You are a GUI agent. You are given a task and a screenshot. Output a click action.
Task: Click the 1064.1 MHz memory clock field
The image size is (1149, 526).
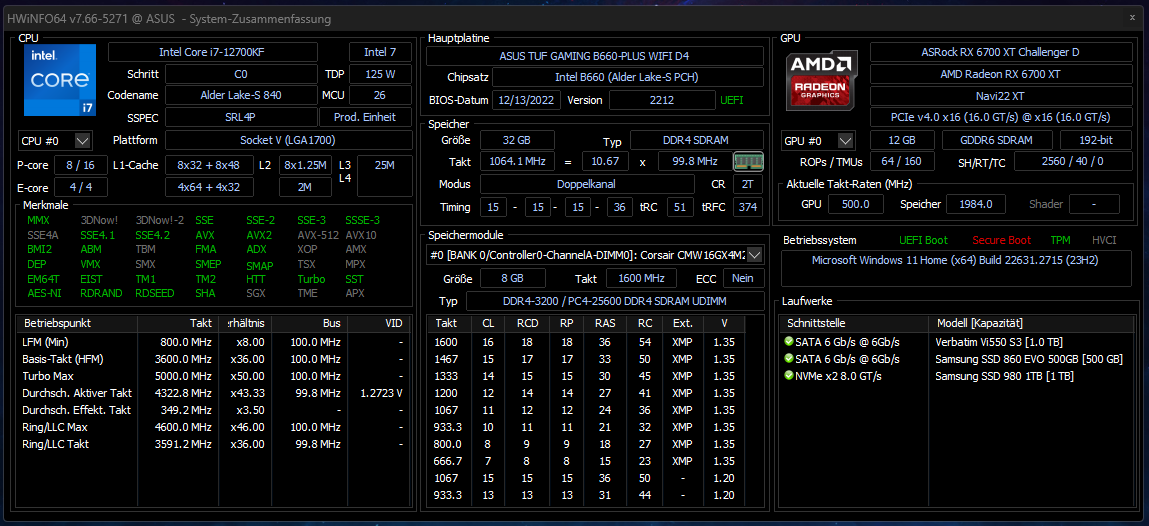coord(517,161)
